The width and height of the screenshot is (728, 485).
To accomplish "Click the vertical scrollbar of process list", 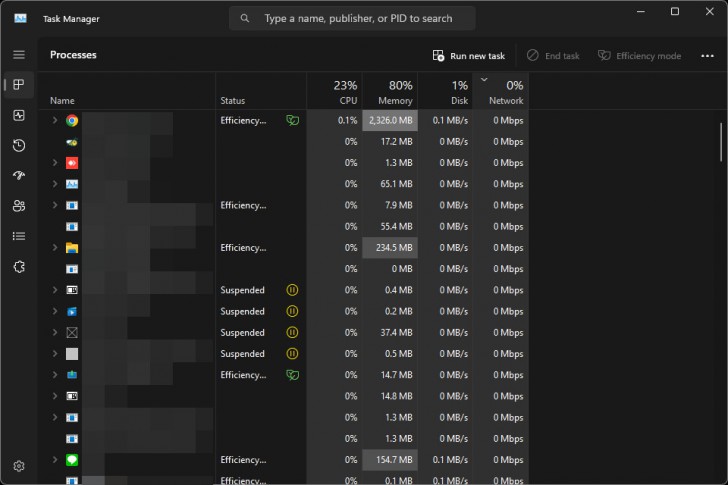I will [x=721, y=142].
